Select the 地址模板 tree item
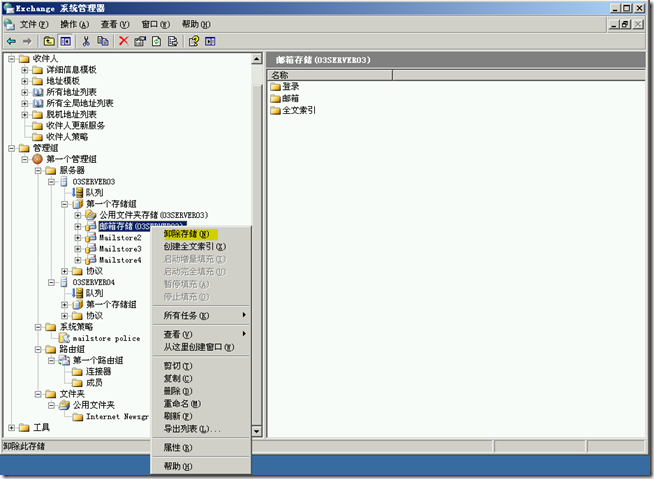Image resolution: width=654 pixels, height=479 pixels. 63,81
